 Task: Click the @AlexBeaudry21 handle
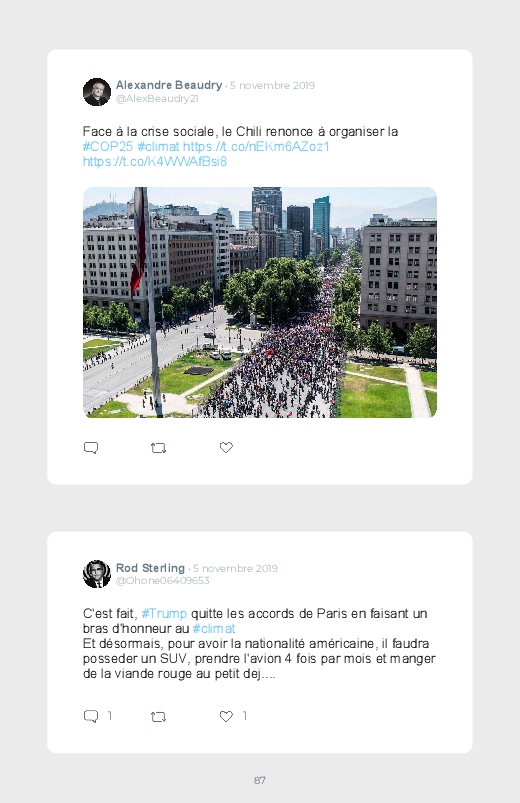tap(157, 98)
